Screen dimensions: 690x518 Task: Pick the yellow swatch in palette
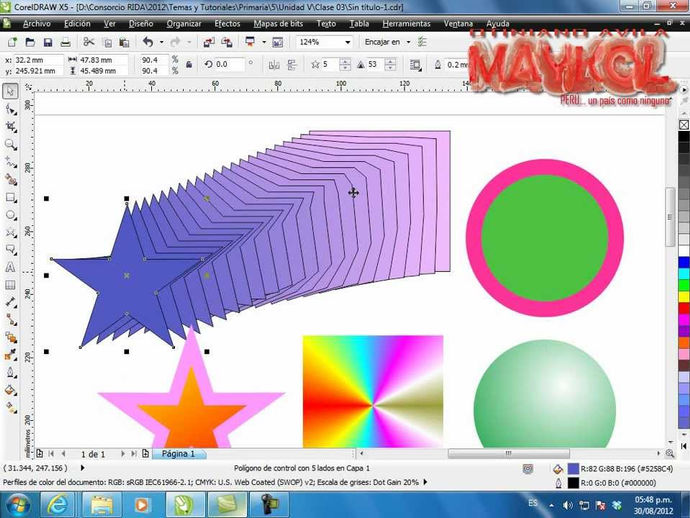pyautogui.click(x=684, y=297)
